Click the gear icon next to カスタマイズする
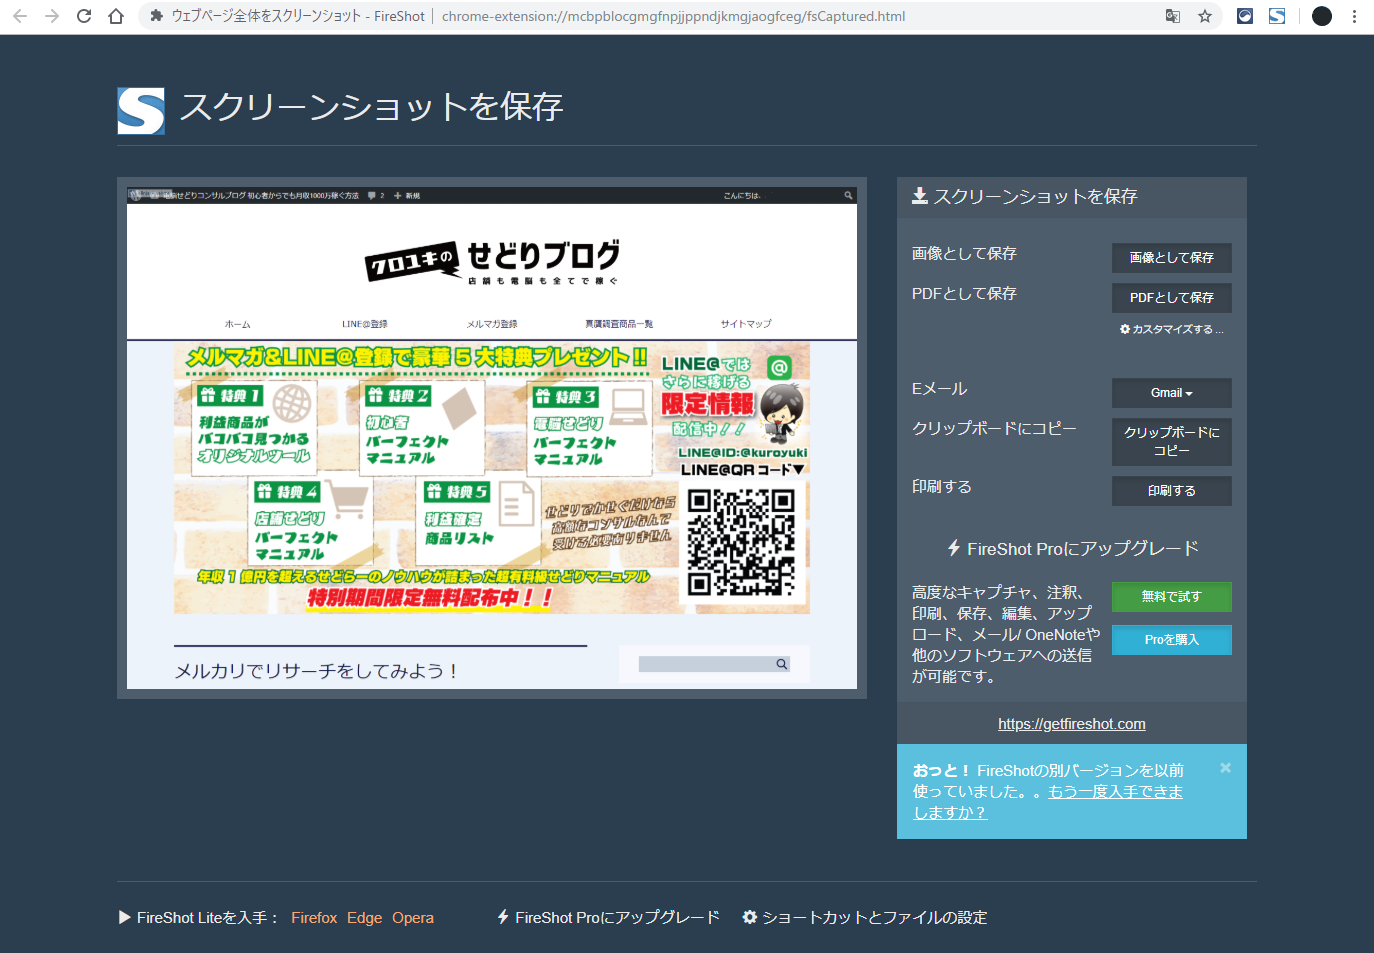 (x=1125, y=329)
